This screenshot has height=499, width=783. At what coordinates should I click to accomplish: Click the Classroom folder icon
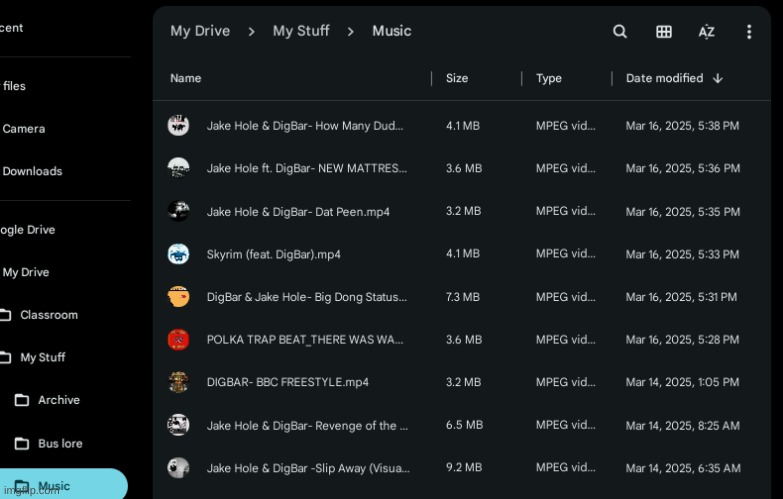(5, 315)
